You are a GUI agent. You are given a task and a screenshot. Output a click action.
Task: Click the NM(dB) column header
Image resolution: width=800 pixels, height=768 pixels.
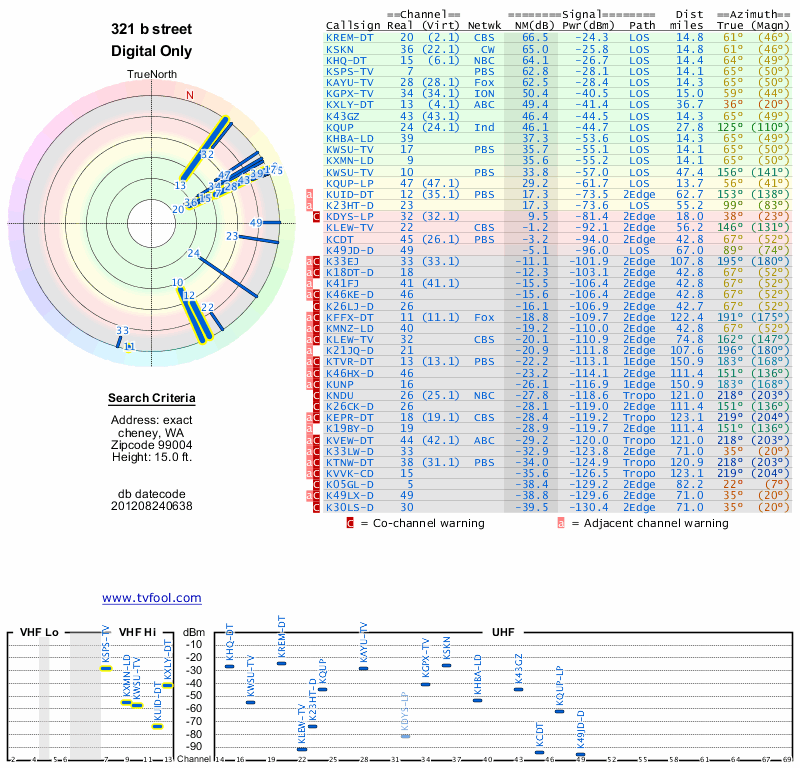535,26
